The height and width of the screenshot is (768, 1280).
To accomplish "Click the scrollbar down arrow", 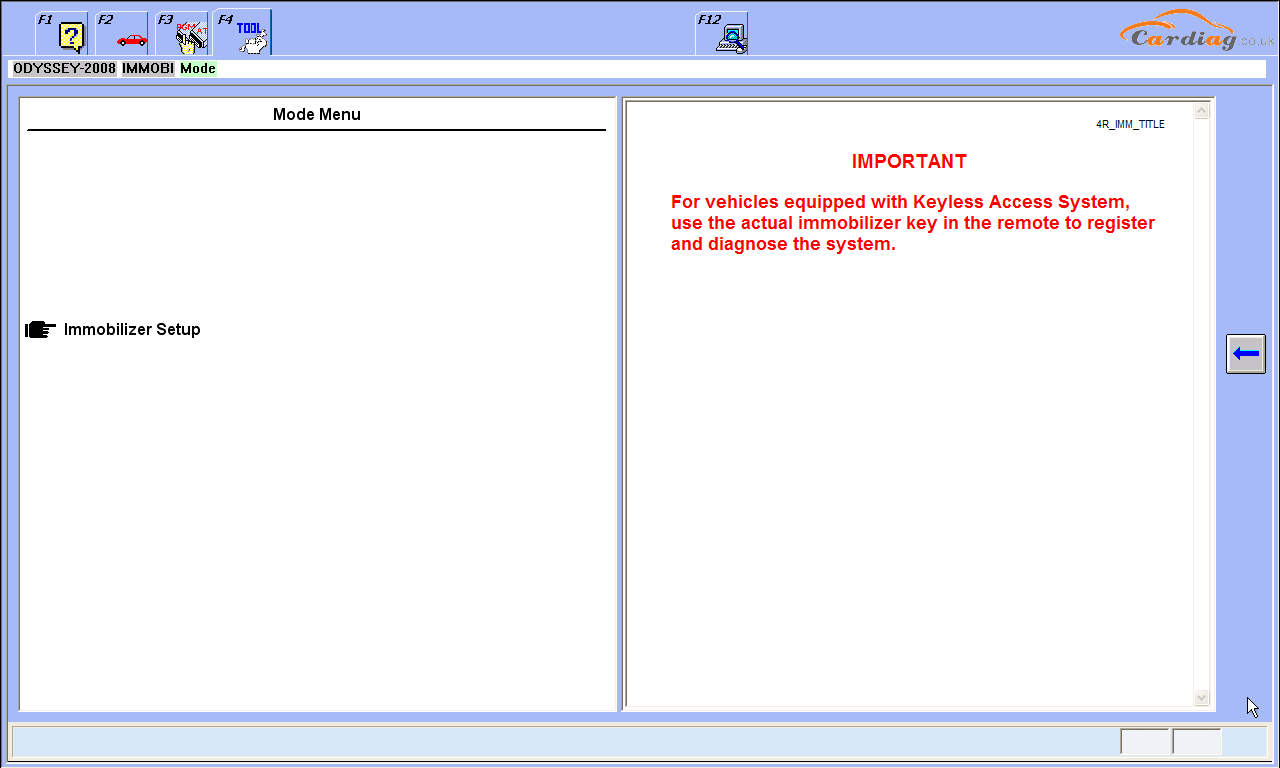I will coord(1201,697).
